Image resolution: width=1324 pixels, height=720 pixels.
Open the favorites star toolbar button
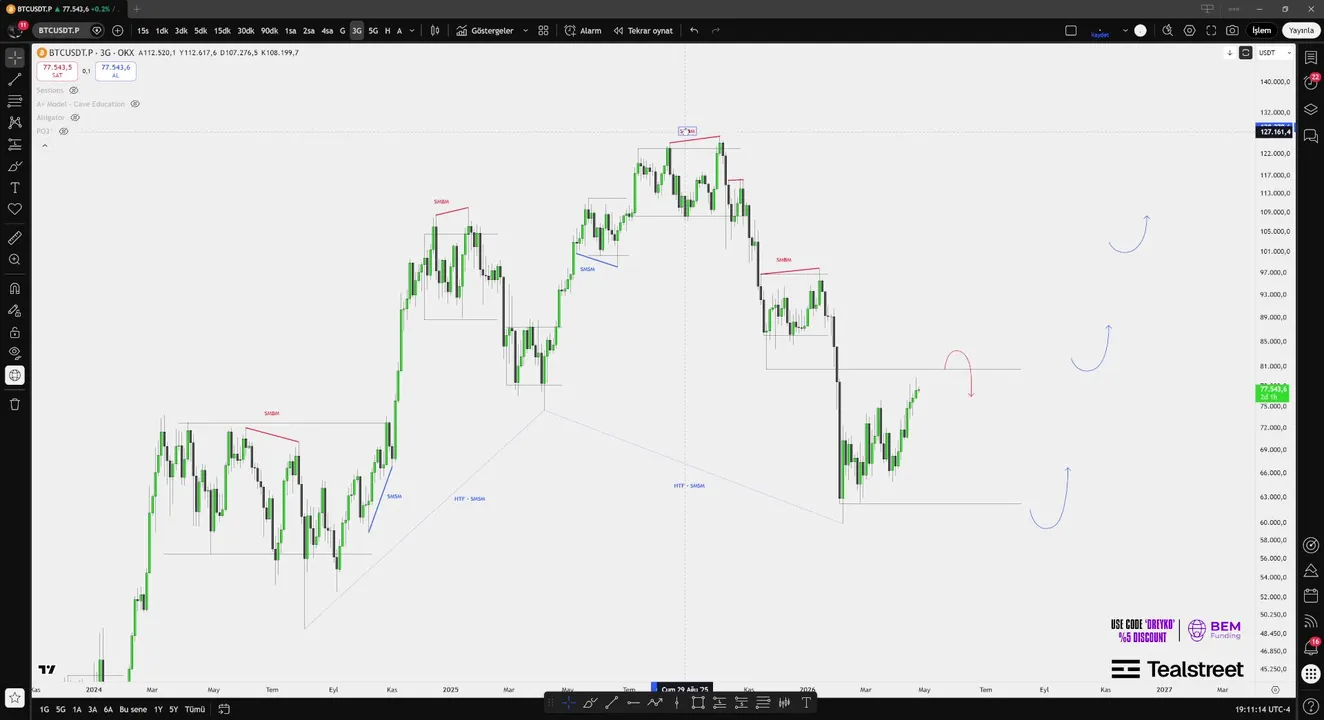15,697
